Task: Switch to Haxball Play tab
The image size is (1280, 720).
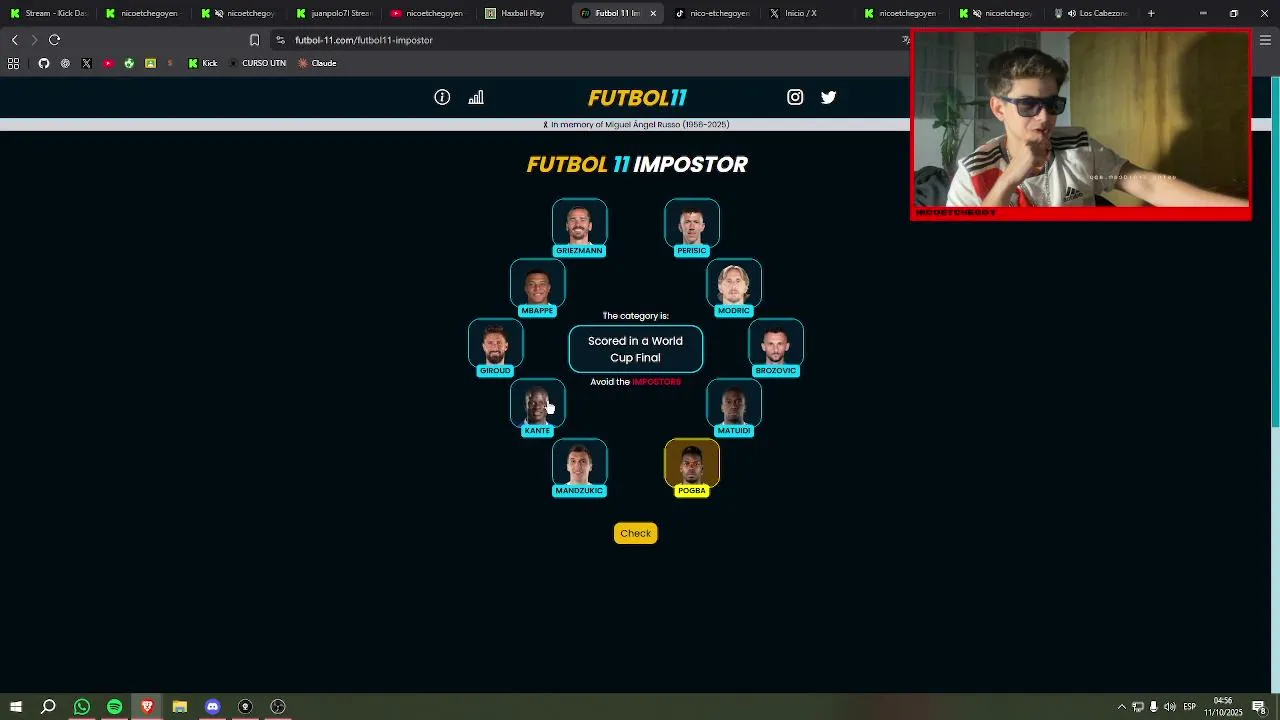Action: [523, 13]
